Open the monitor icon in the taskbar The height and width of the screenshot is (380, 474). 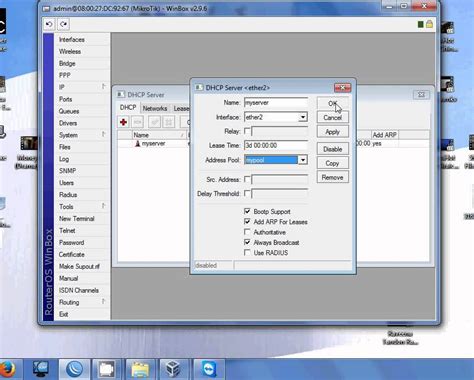click(x=41, y=369)
